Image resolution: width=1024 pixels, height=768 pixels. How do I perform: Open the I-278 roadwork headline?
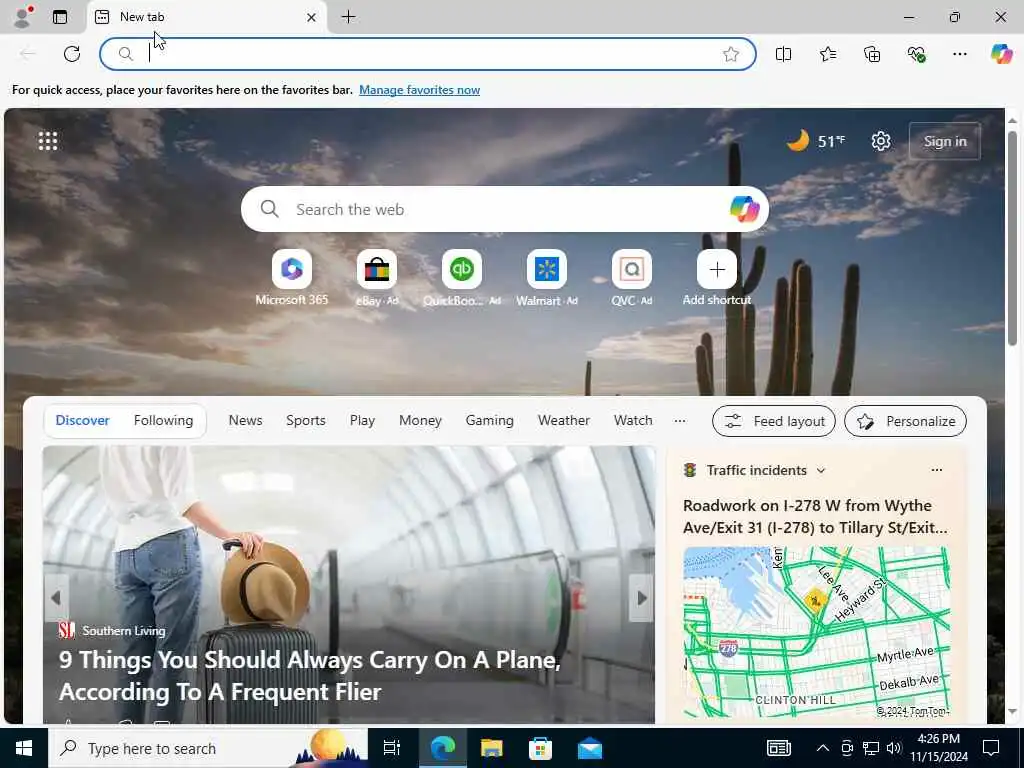pyautogui.click(x=815, y=516)
